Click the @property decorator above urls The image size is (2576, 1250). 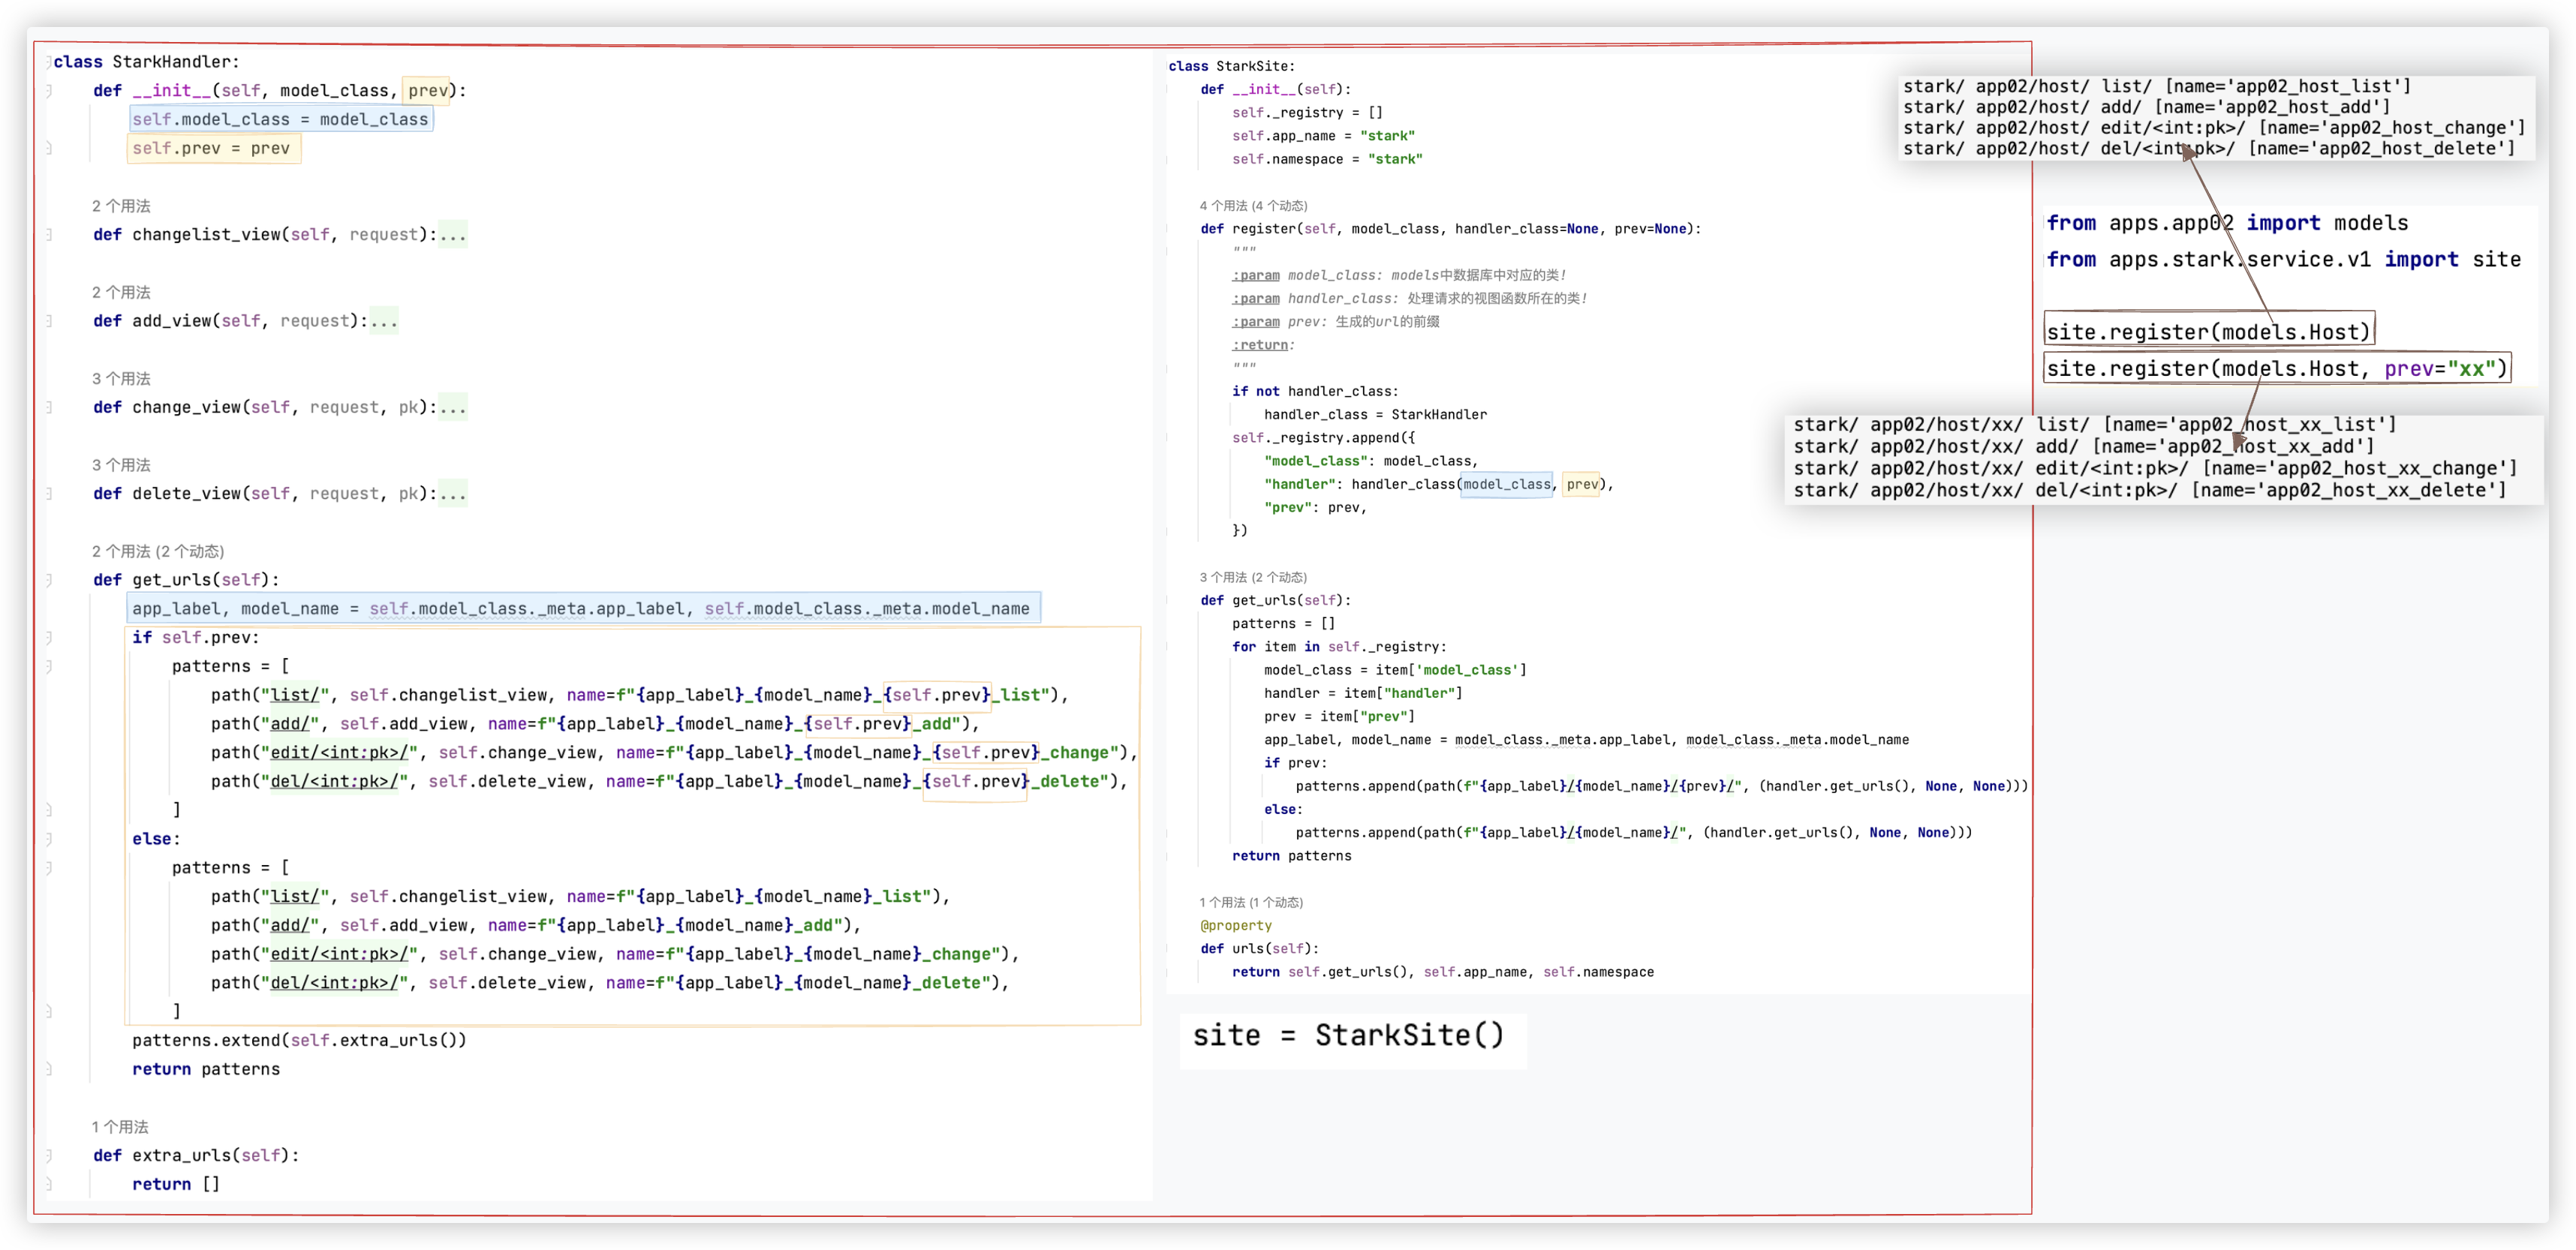pos(1236,926)
